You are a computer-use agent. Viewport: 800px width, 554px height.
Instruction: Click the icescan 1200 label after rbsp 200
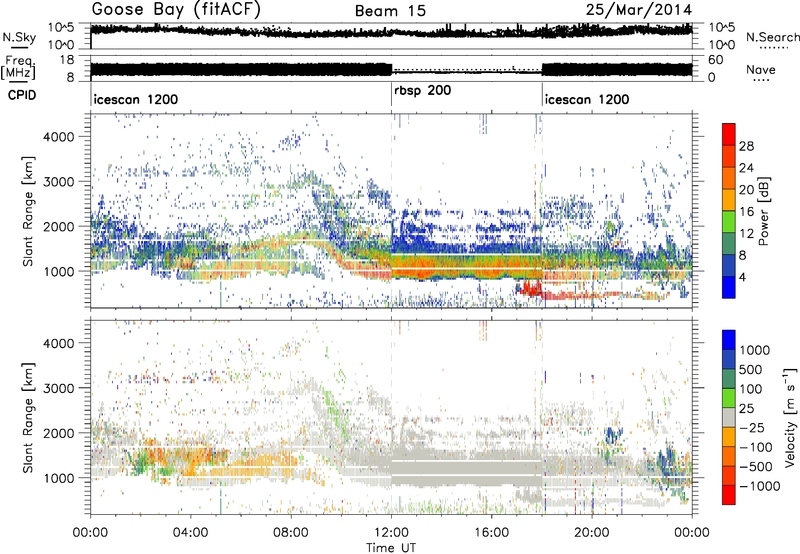point(587,99)
